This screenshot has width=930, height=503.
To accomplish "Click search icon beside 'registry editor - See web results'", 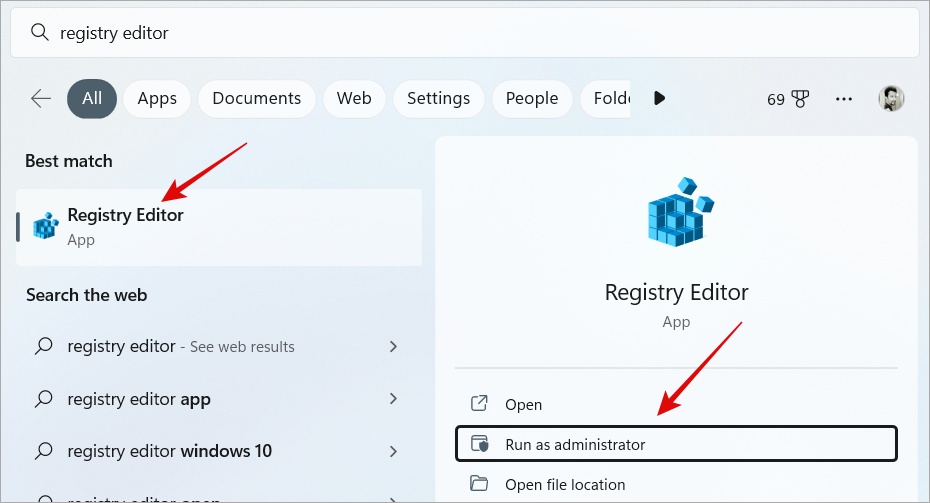I will pos(44,346).
